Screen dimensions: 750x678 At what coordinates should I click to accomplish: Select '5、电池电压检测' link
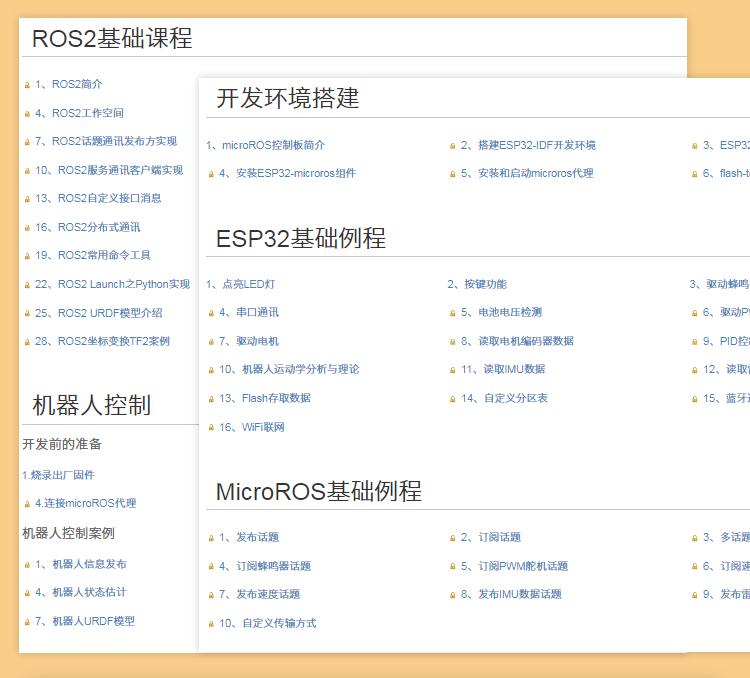pyautogui.click(x=501, y=312)
